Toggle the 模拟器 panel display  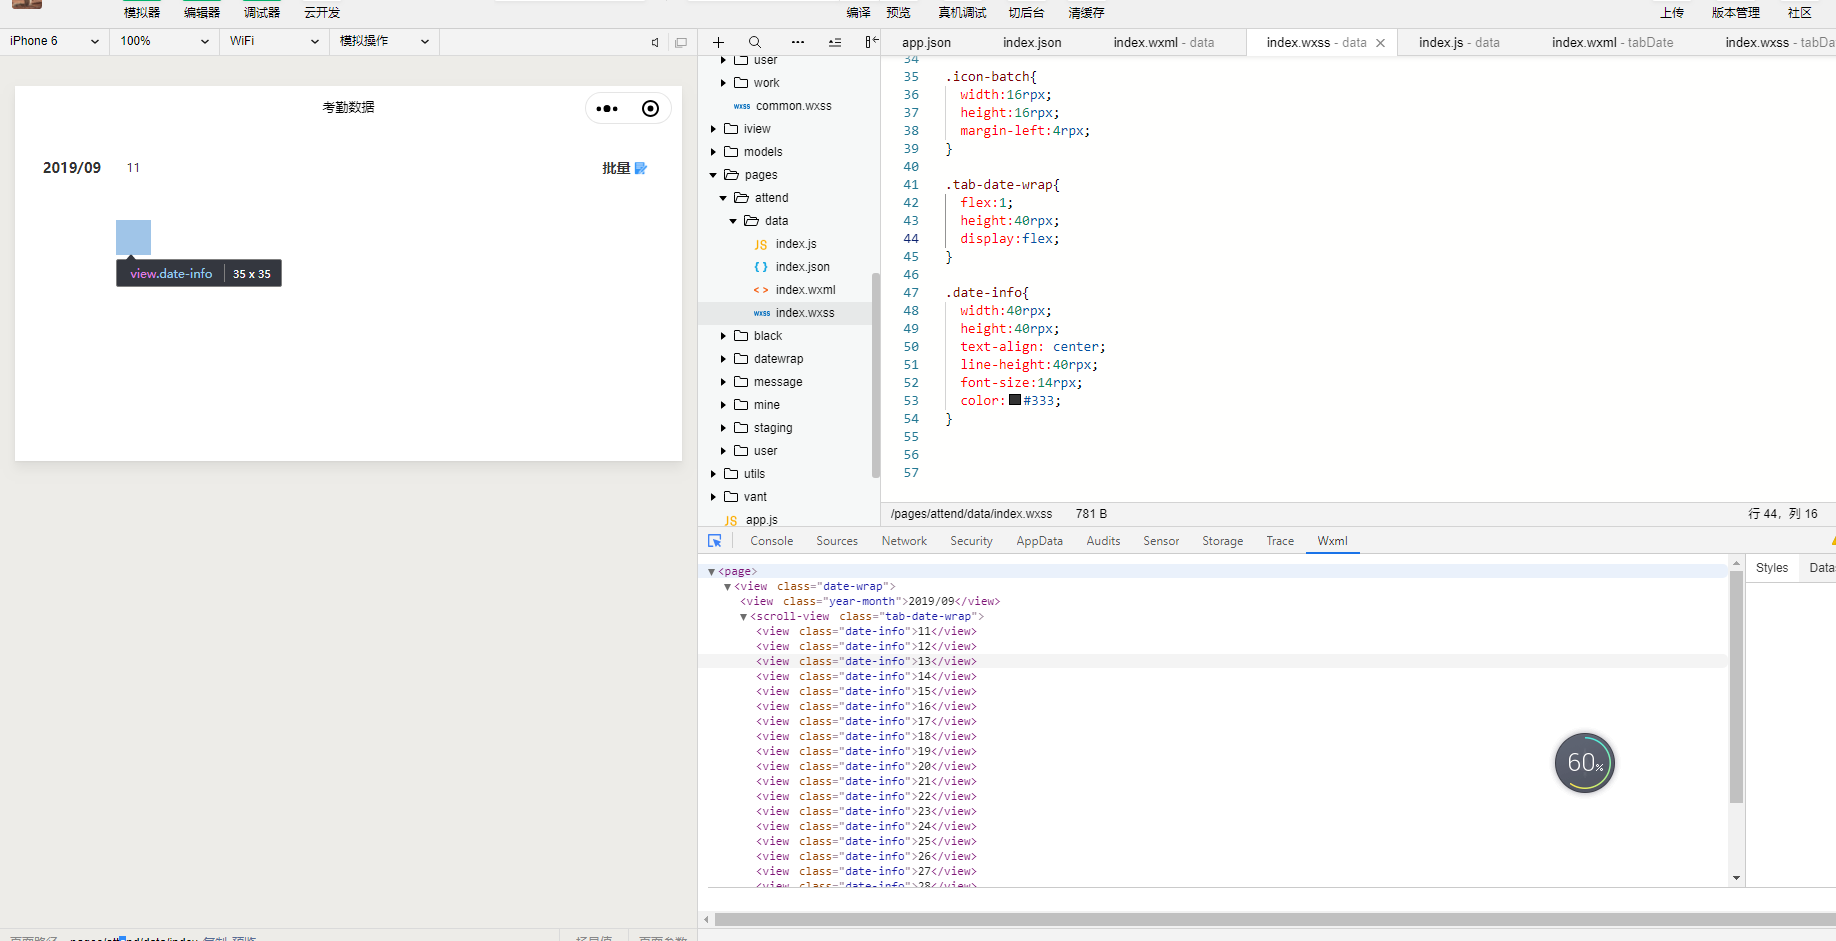(142, 12)
